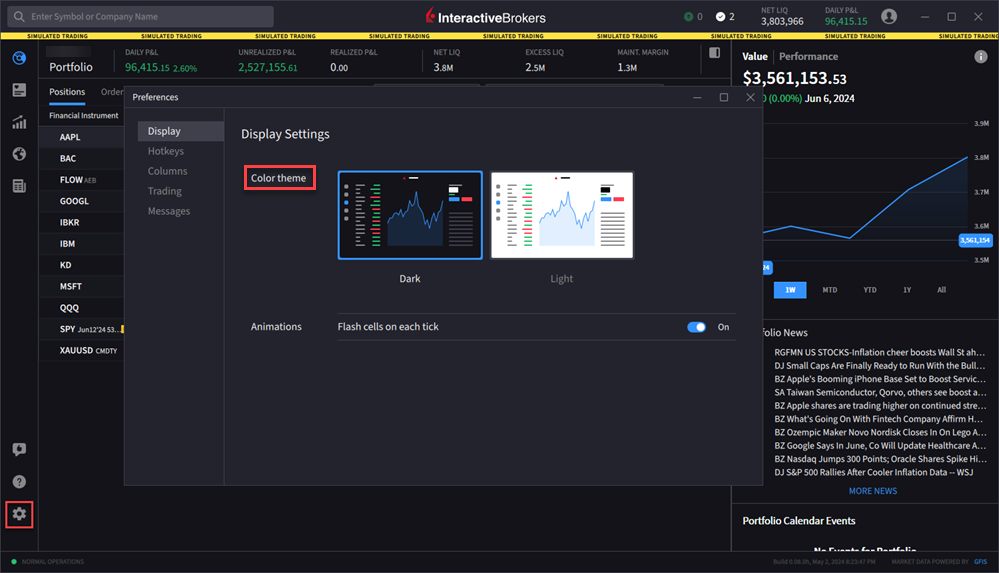Image resolution: width=999 pixels, height=573 pixels.
Task: Click the Normal Operations status indicator
Action: tap(48, 562)
